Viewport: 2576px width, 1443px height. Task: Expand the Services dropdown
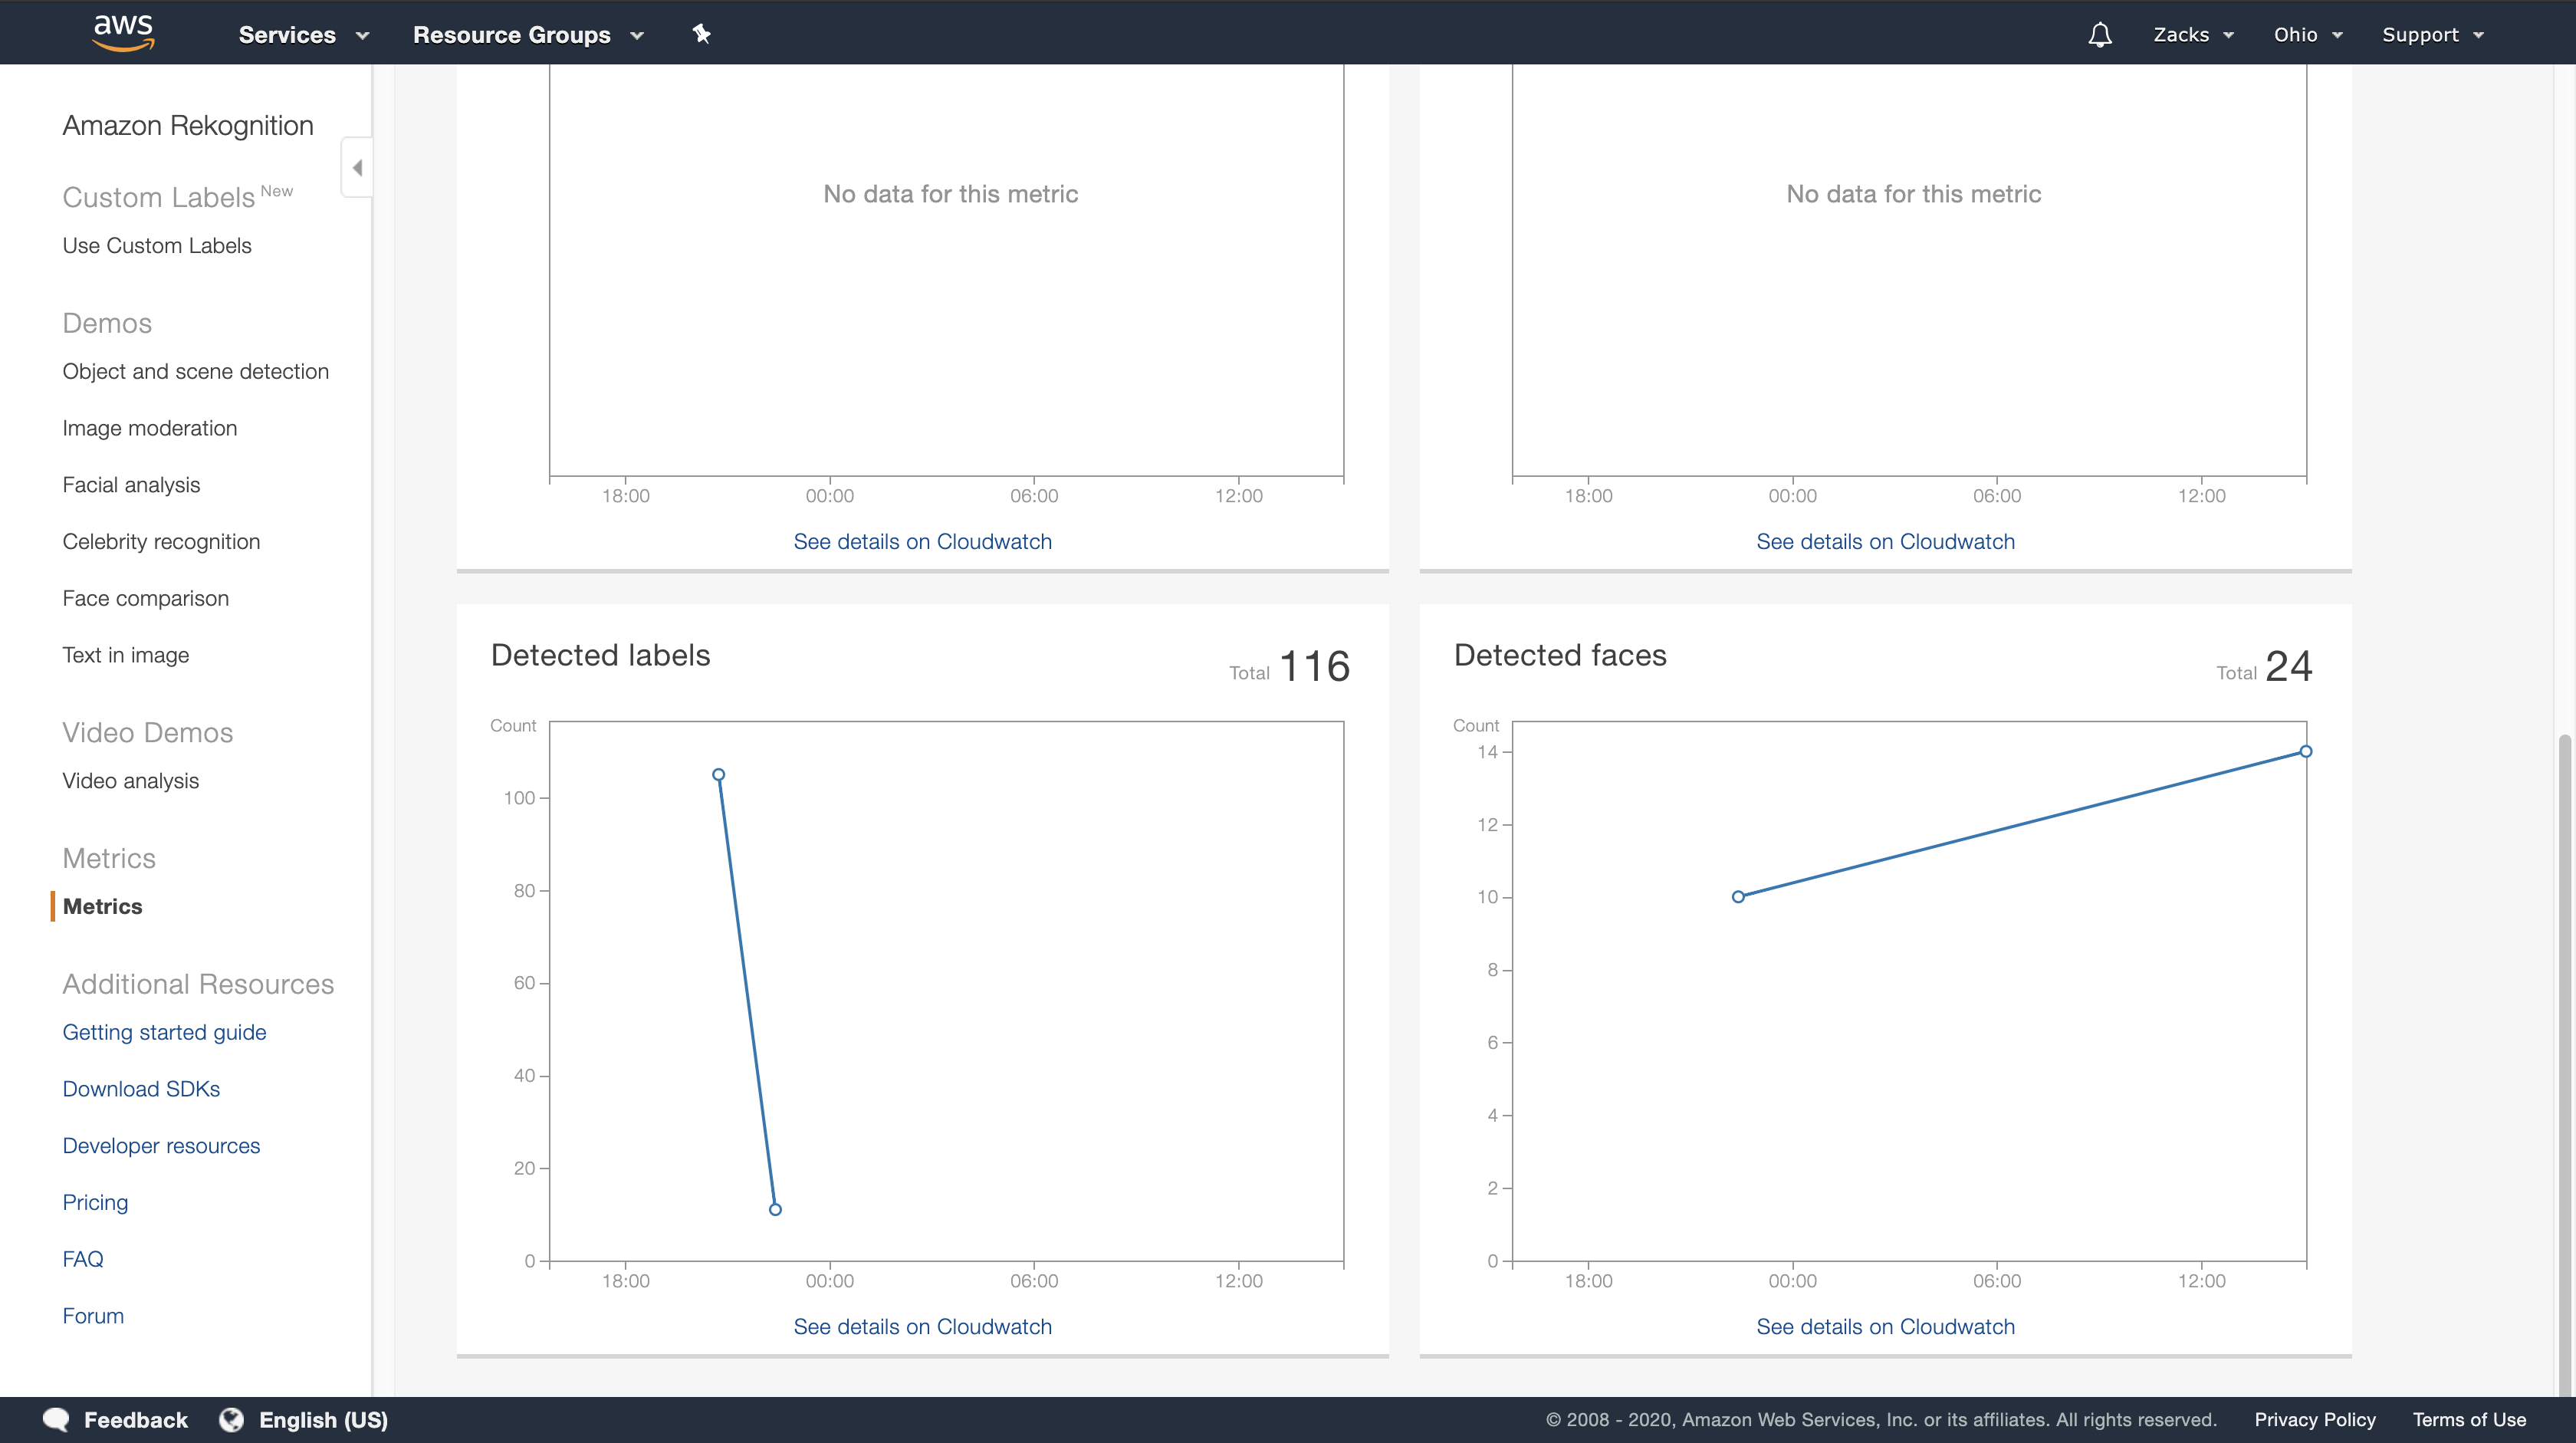click(303, 35)
